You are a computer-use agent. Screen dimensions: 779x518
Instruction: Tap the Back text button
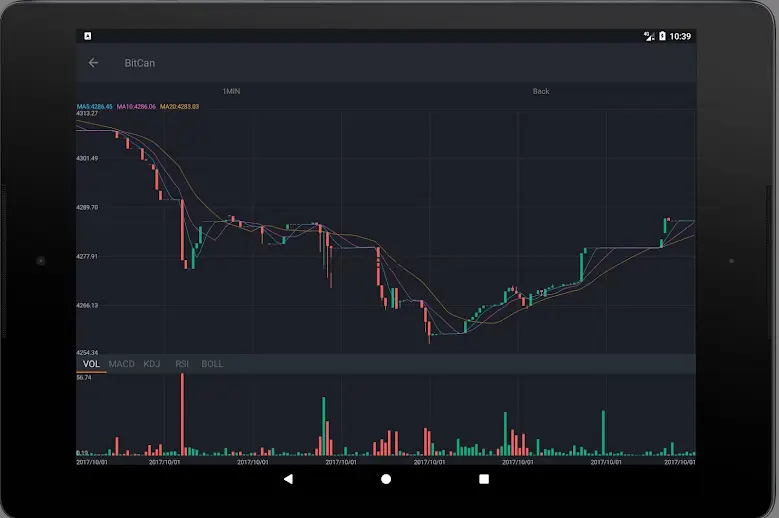click(x=540, y=91)
